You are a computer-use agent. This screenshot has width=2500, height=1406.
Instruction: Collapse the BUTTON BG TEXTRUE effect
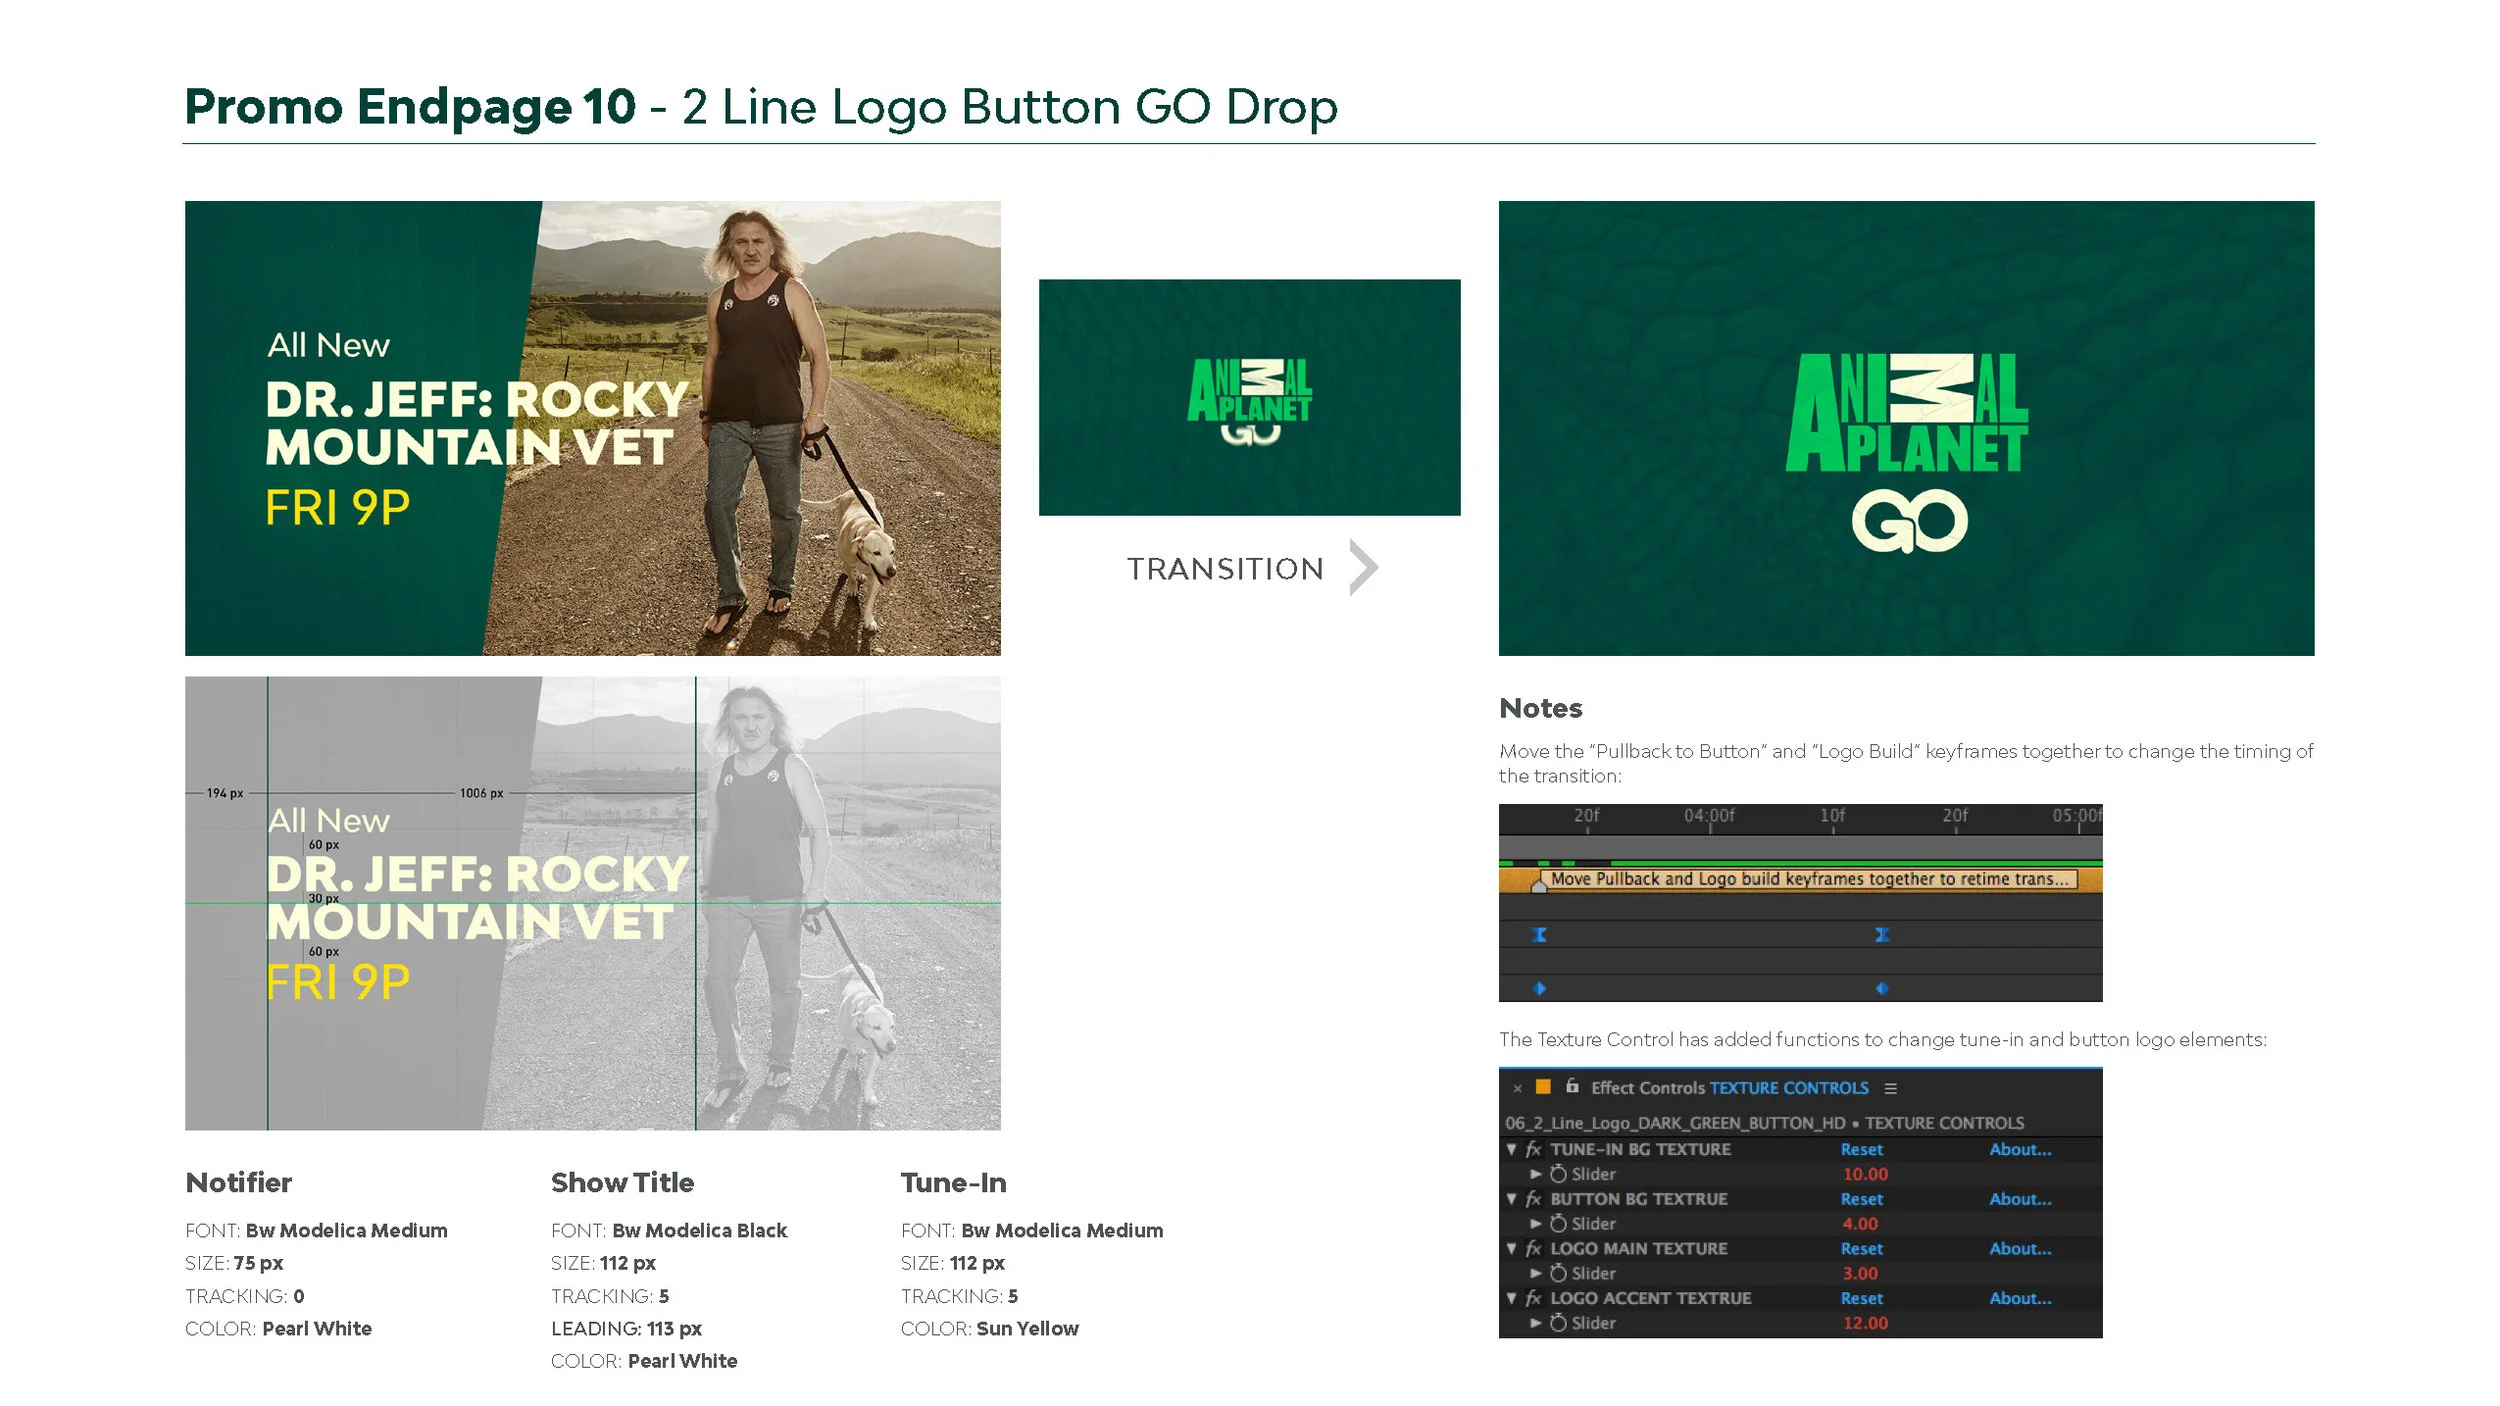1512,1199
